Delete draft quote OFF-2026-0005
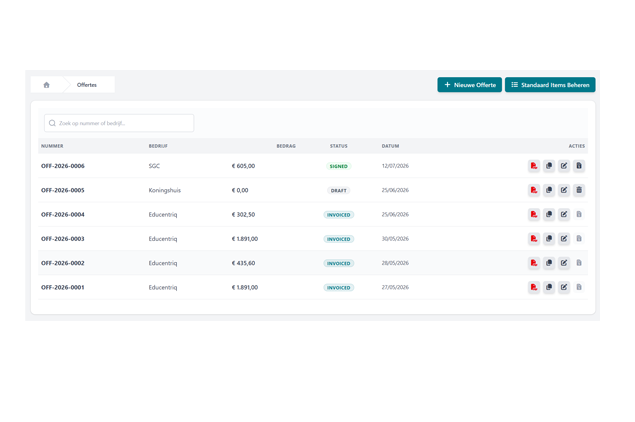635x422 pixels. pyautogui.click(x=579, y=190)
